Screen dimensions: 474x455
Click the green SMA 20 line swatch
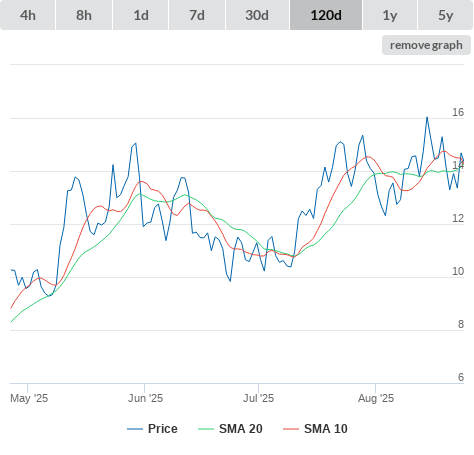point(206,429)
